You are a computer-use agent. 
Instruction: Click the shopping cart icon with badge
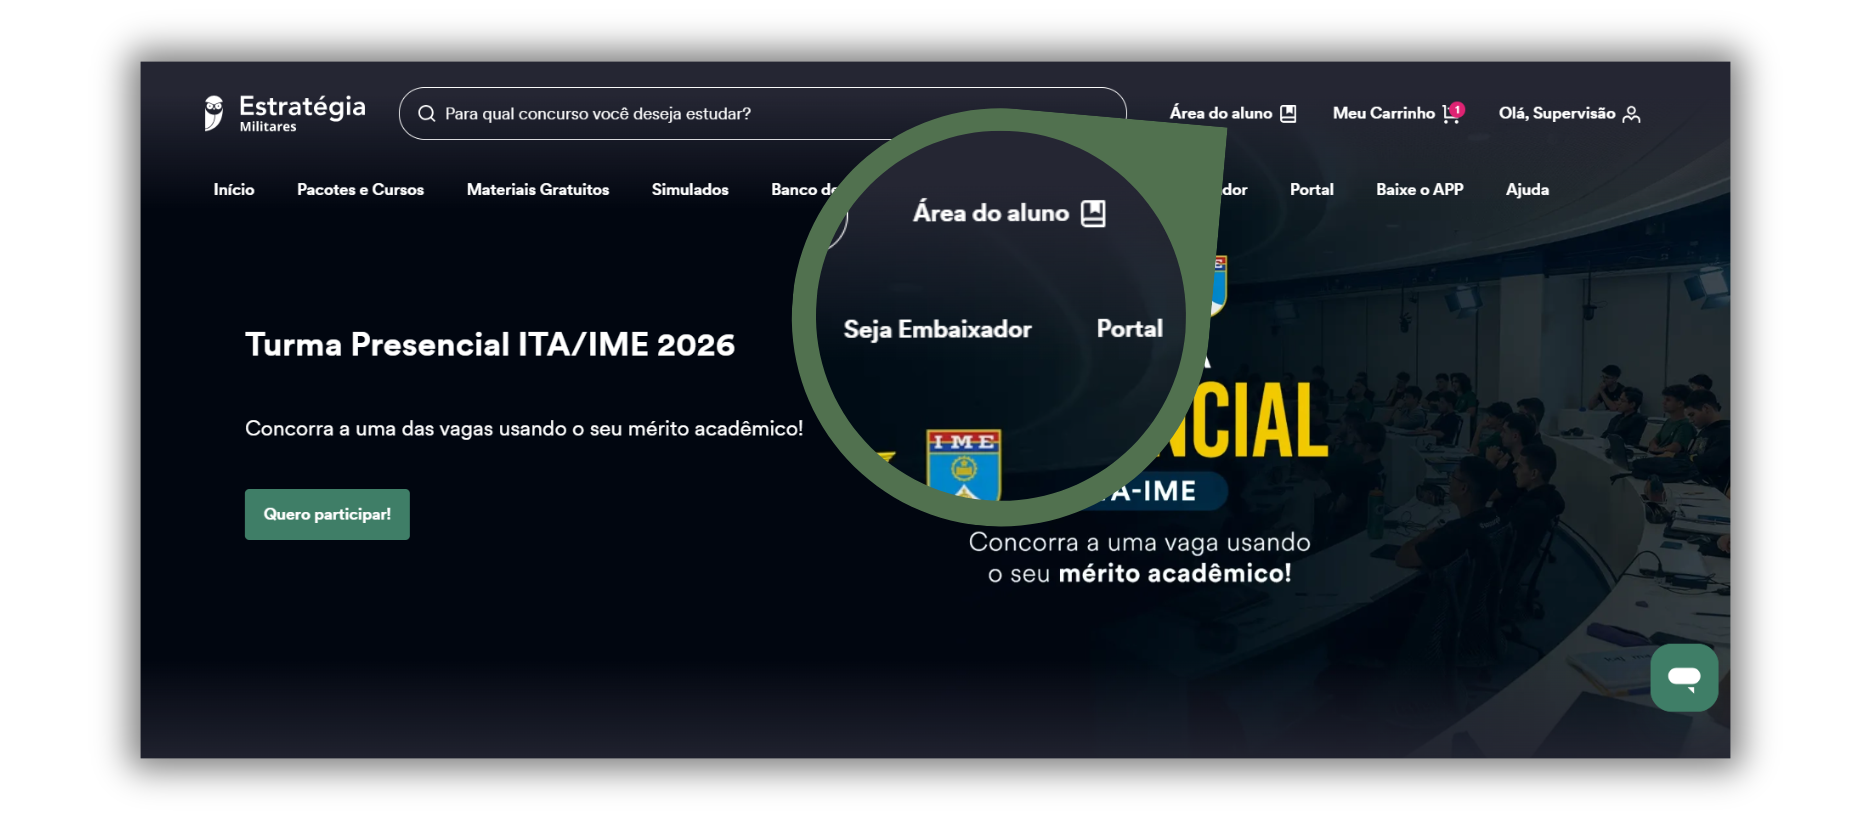(x=1453, y=113)
